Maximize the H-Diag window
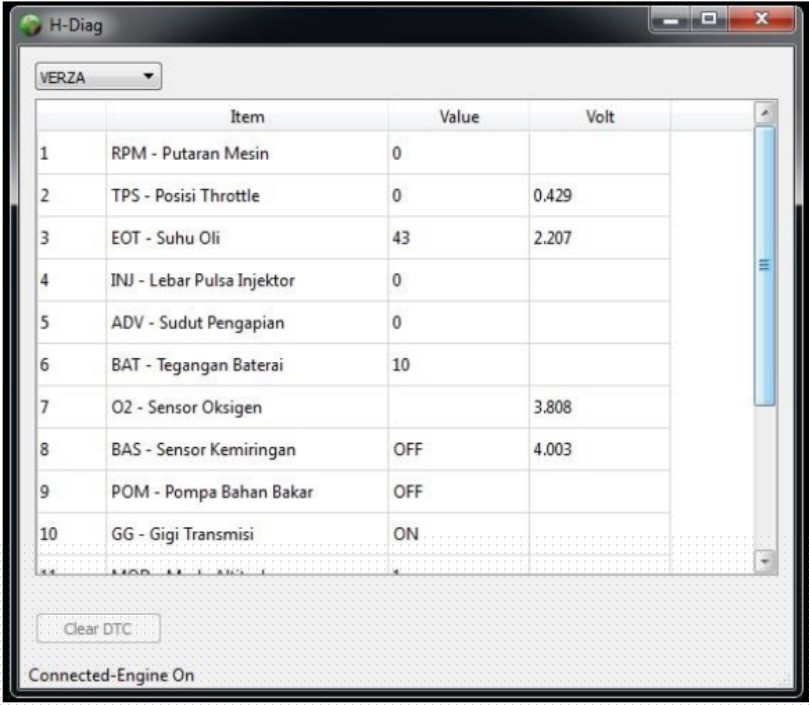809x705 pixels. (710, 19)
